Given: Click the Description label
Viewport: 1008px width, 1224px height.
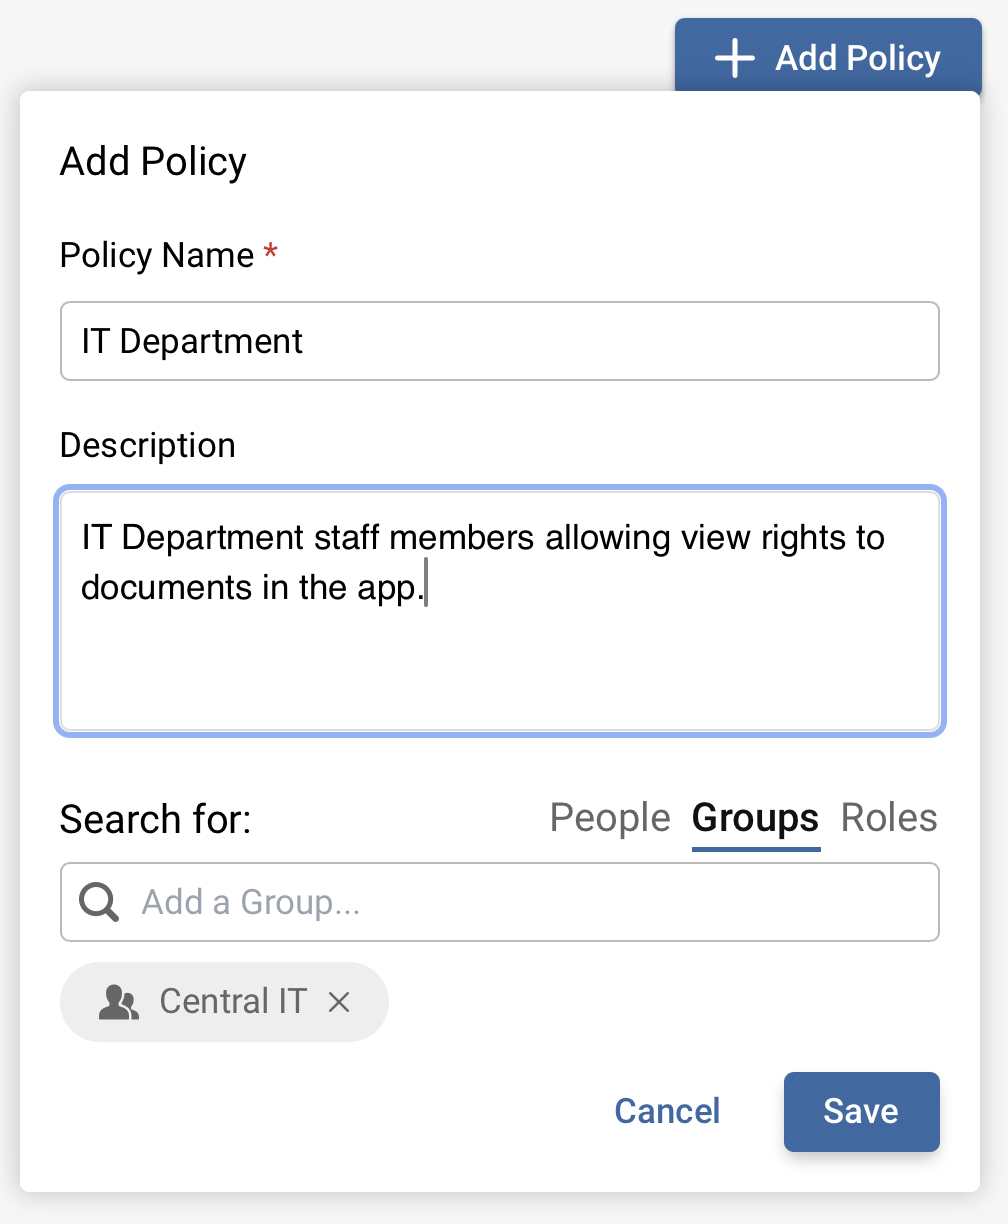Looking at the screenshot, I should pos(147,445).
